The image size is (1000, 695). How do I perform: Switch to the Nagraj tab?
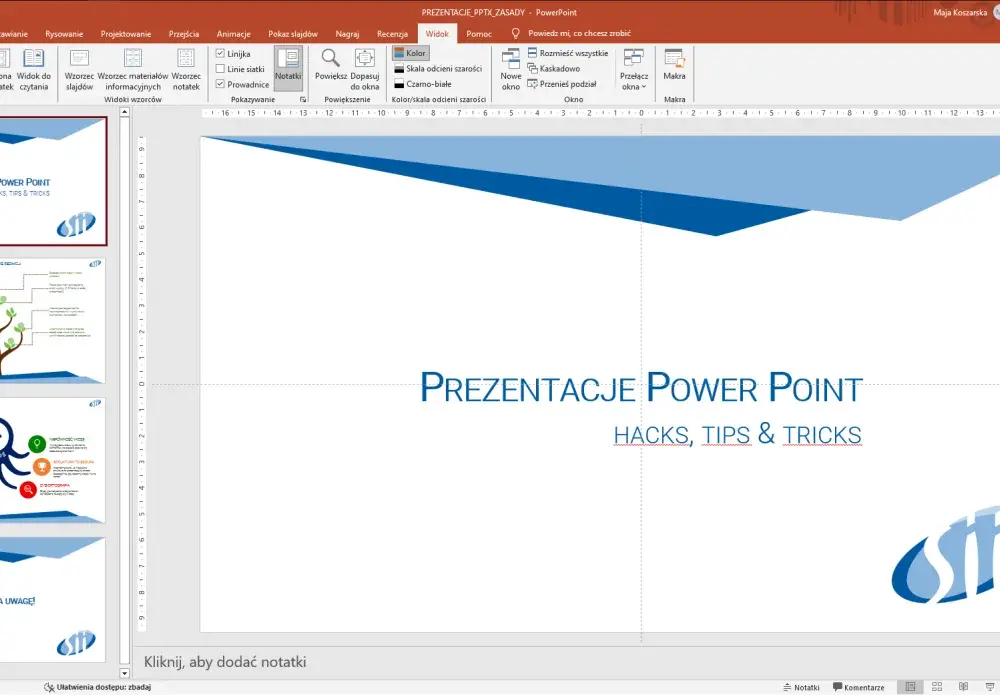[x=347, y=34]
